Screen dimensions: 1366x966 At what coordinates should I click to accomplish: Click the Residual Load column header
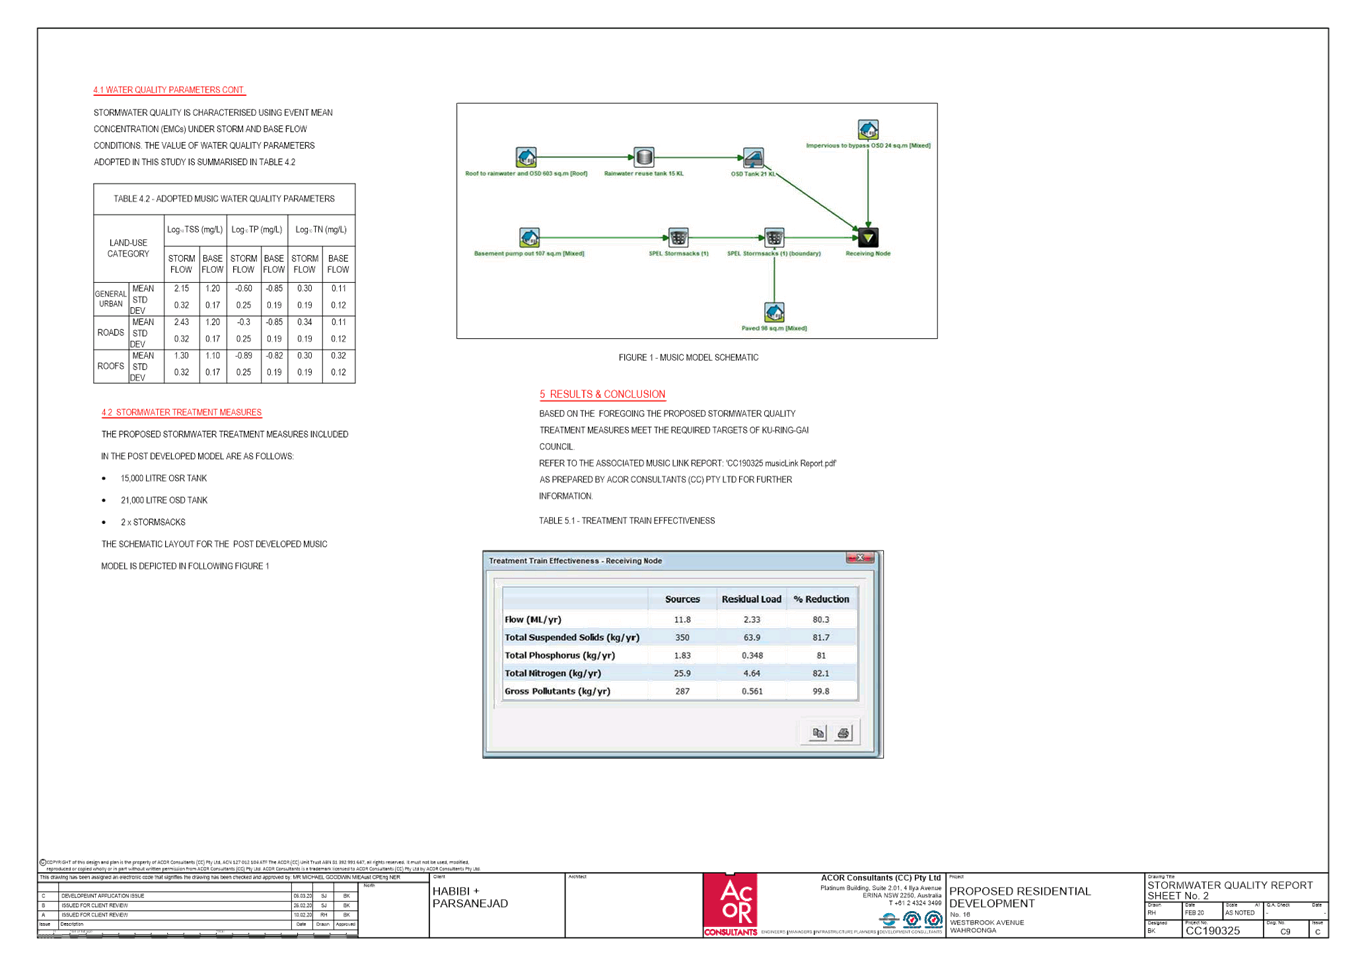point(751,599)
